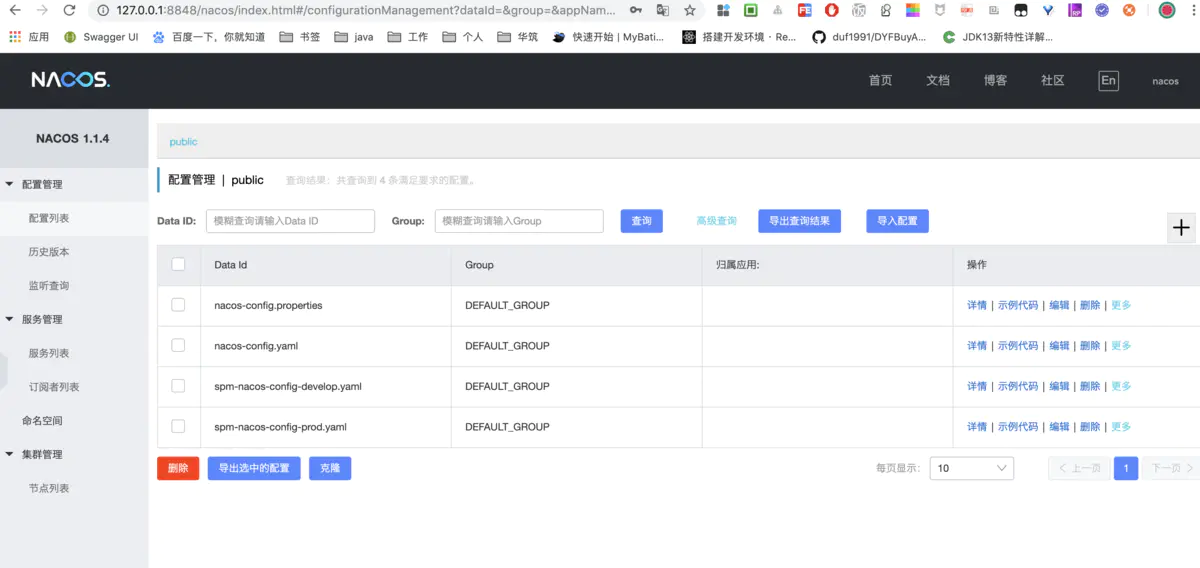
Task: Switch language with the En button
Action: [x=1108, y=81]
